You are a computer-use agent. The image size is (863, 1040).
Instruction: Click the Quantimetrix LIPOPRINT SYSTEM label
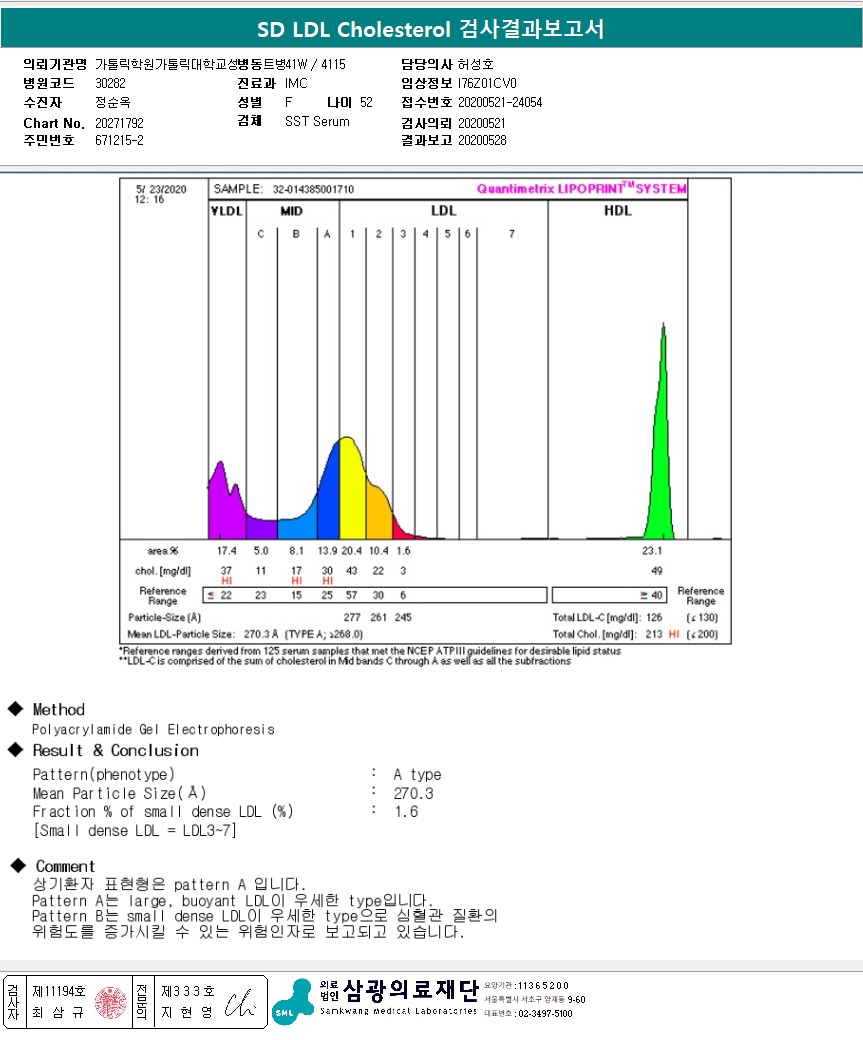pos(582,188)
